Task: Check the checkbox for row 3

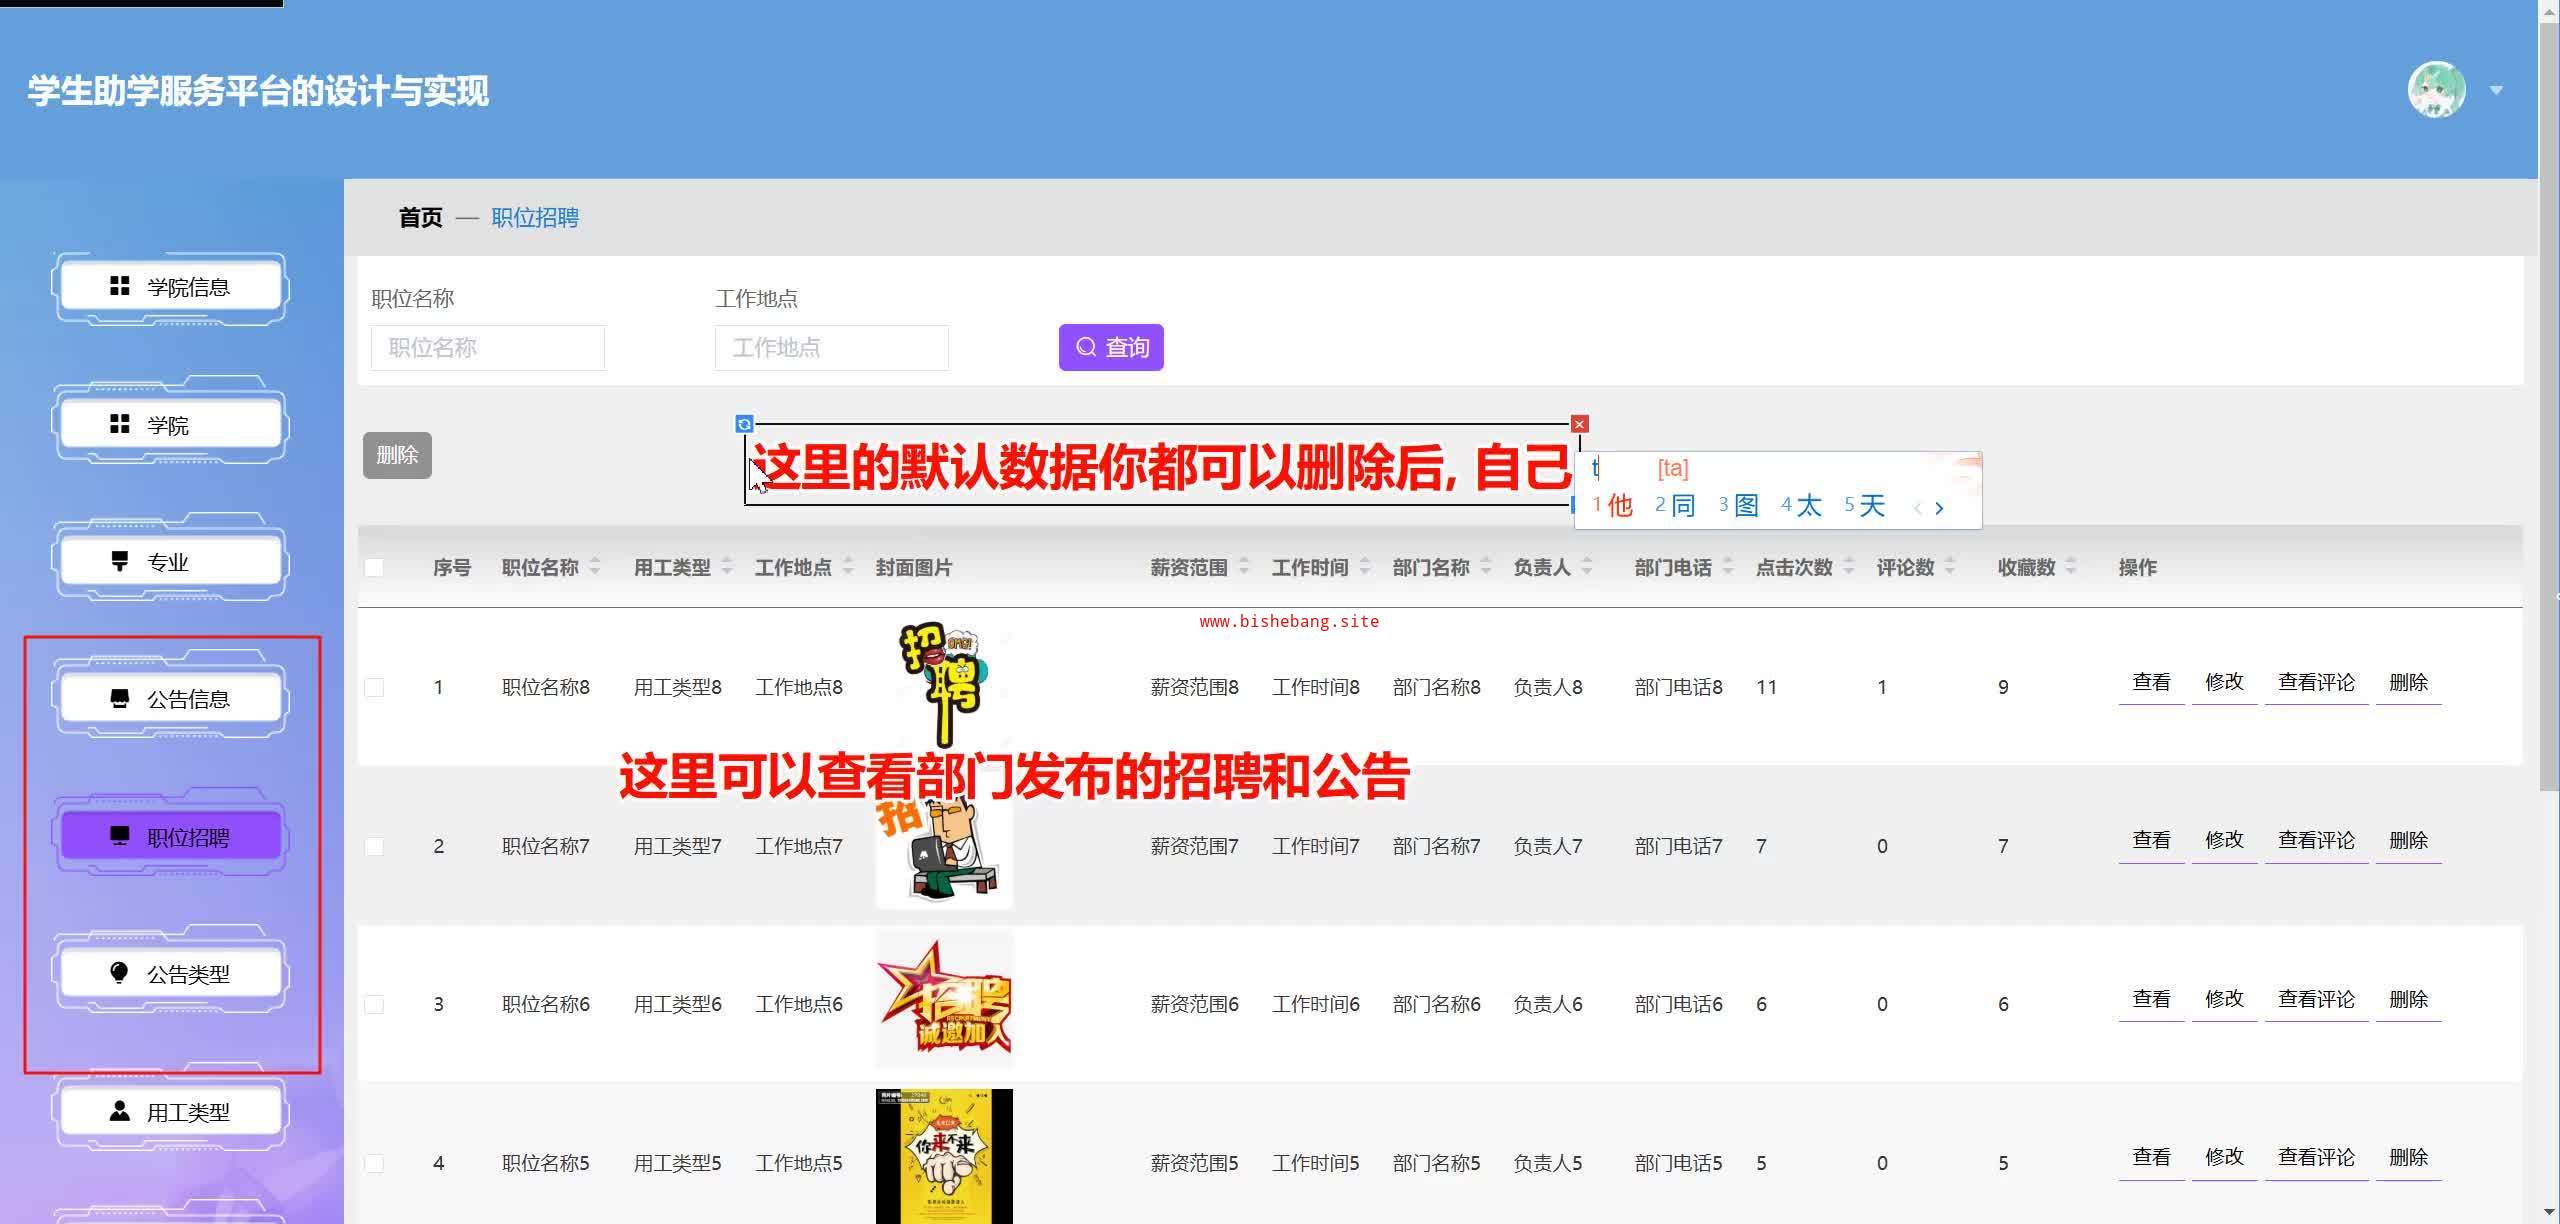Action: (374, 1004)
